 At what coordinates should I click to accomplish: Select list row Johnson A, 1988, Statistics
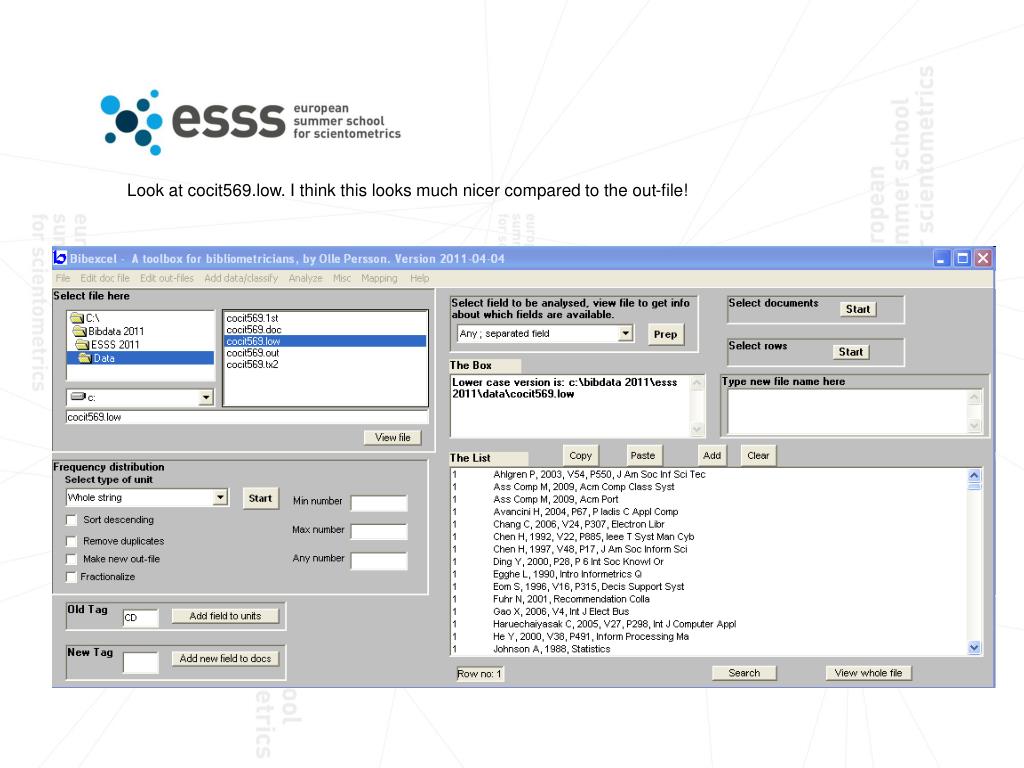coord(551,648)
